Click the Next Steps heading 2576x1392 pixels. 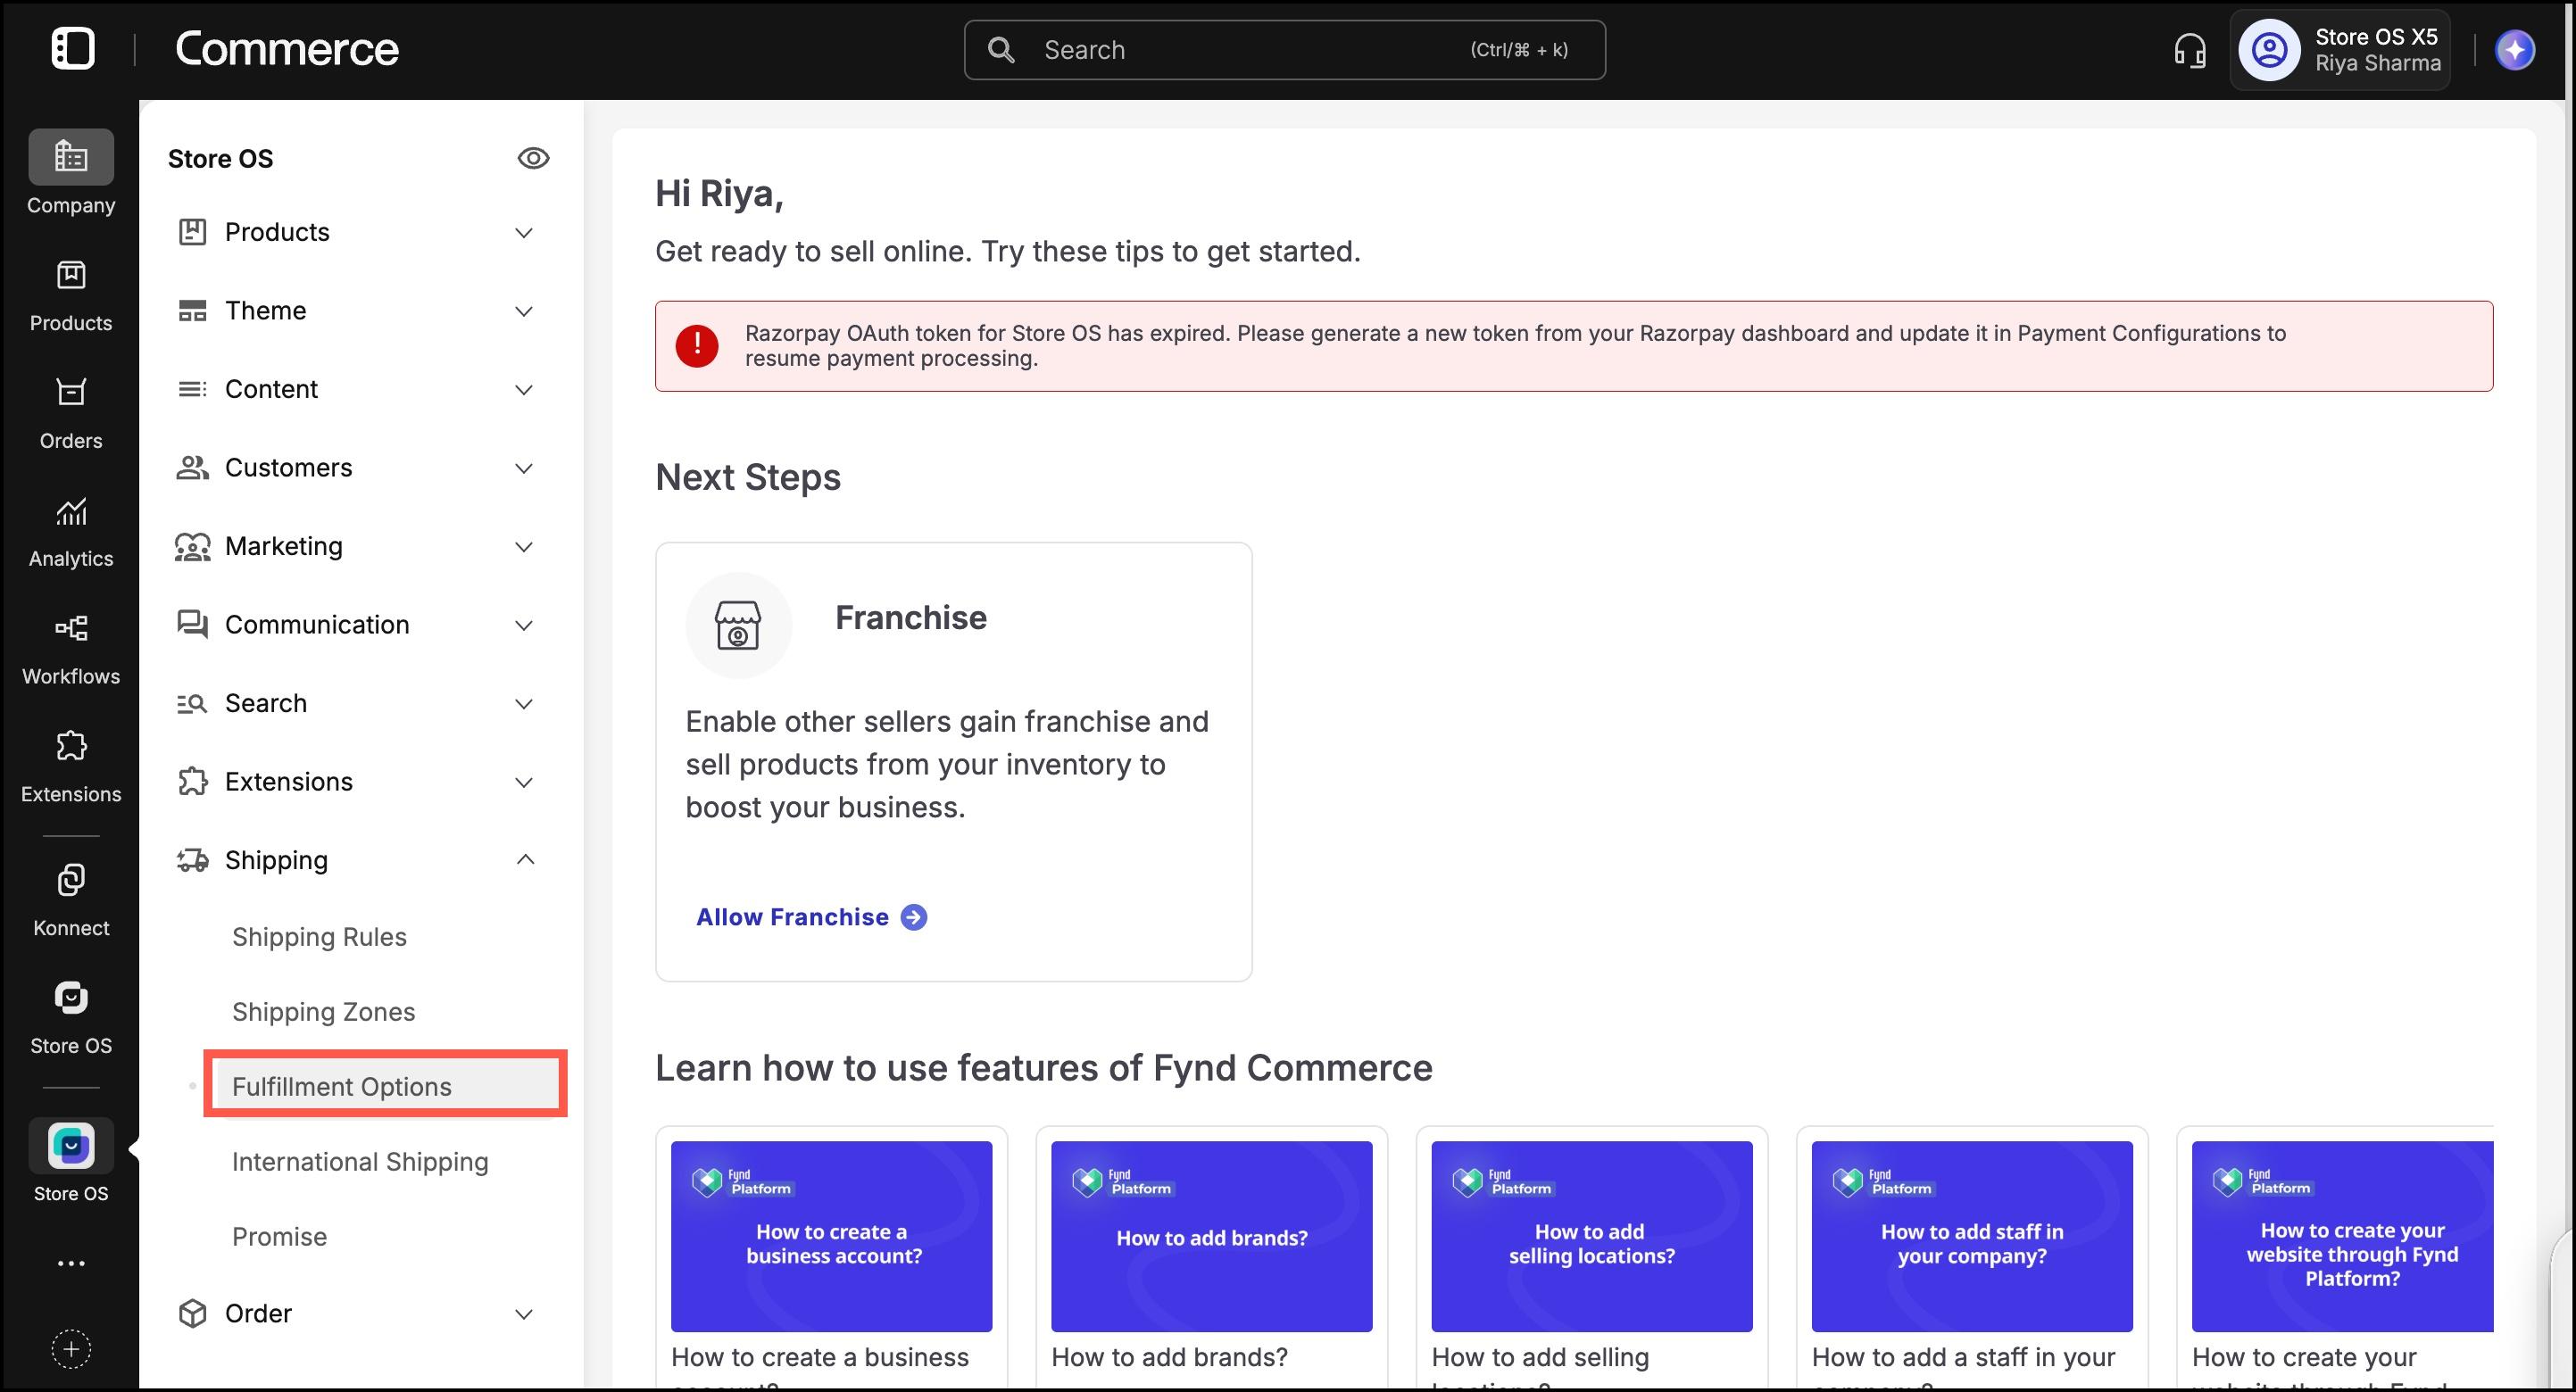pyautogui.click(x=747, y=477)
